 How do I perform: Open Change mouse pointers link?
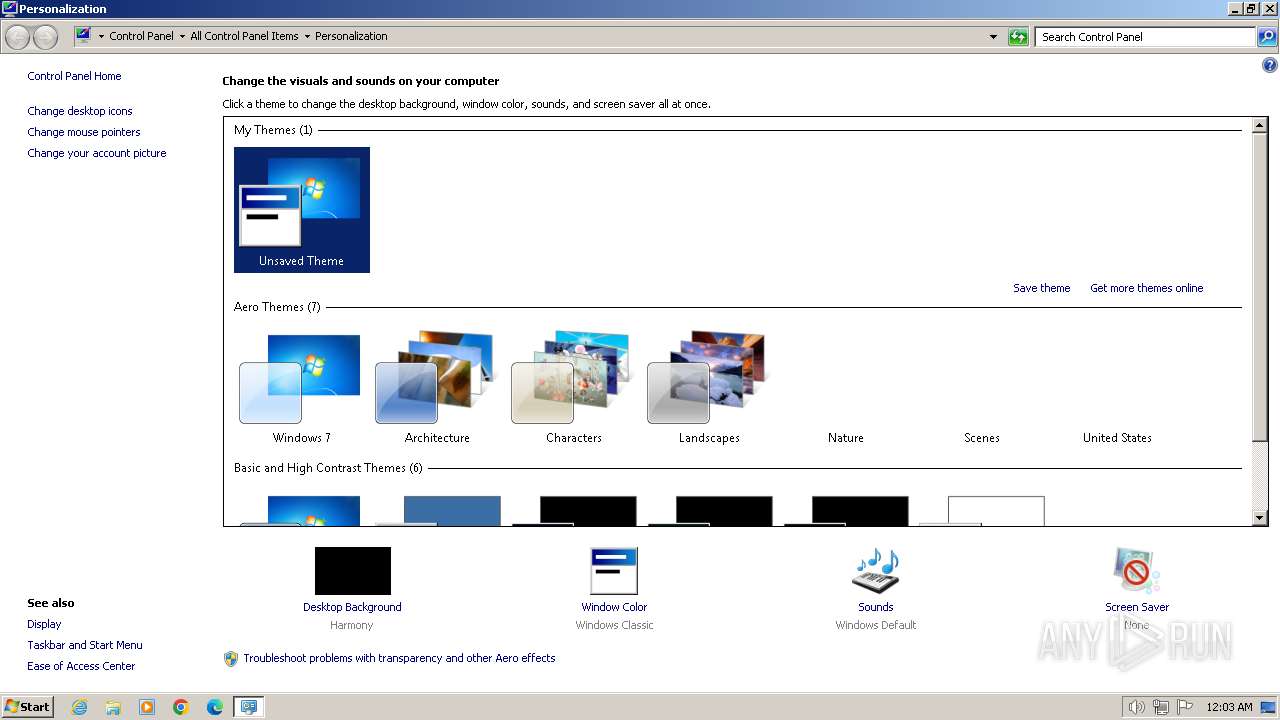84,132
